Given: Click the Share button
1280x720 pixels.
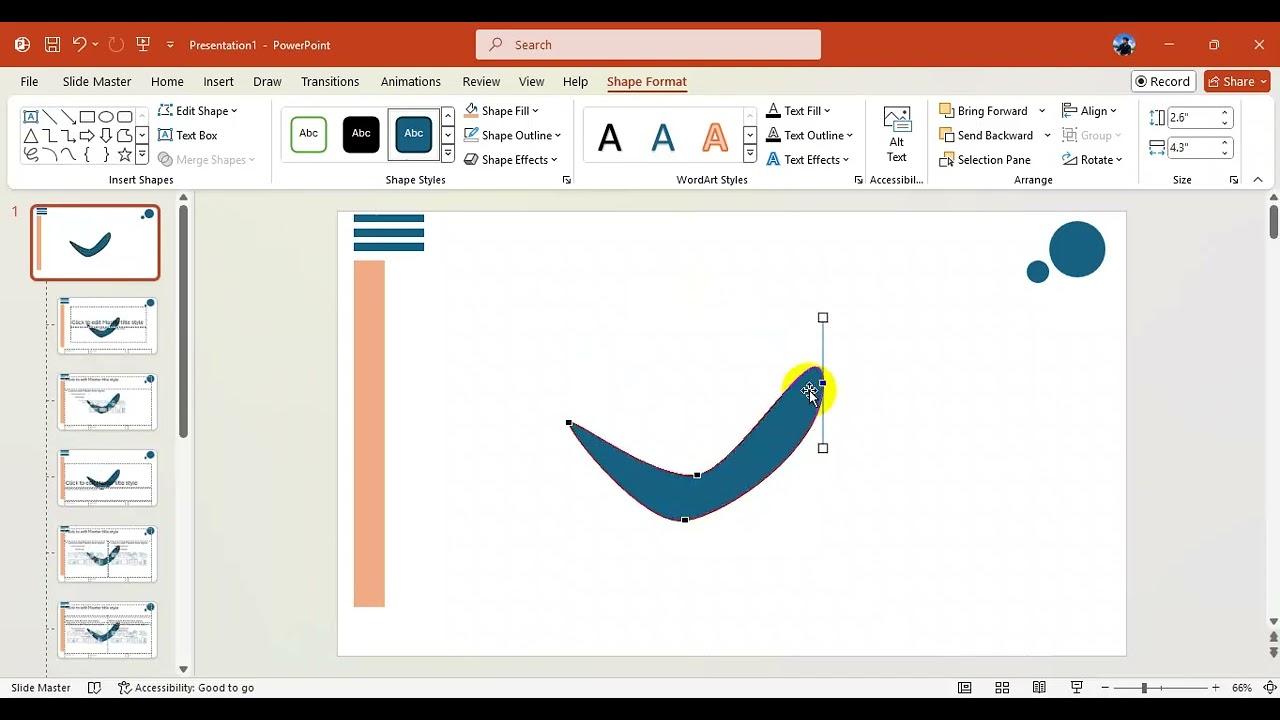Looking at the screenshot, I should tap(1237, 82).
